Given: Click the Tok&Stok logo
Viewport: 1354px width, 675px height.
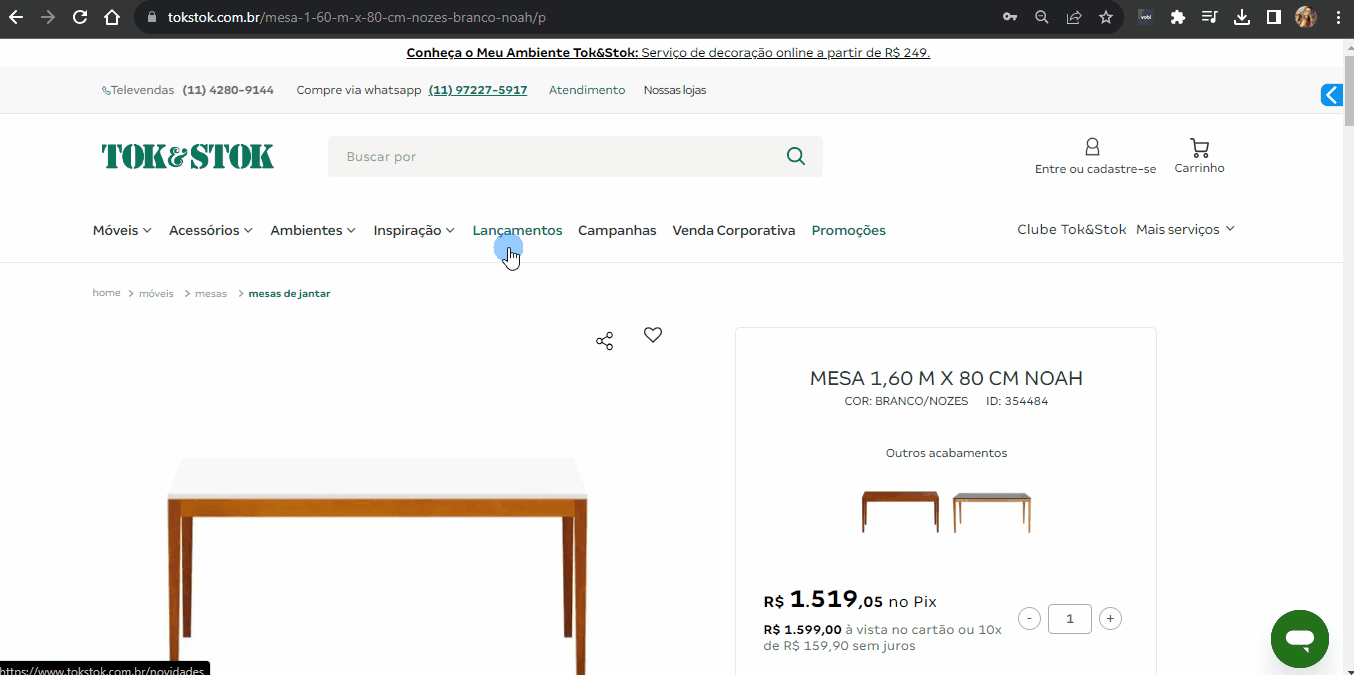Looking at the screenshot, I should (188, 156).
